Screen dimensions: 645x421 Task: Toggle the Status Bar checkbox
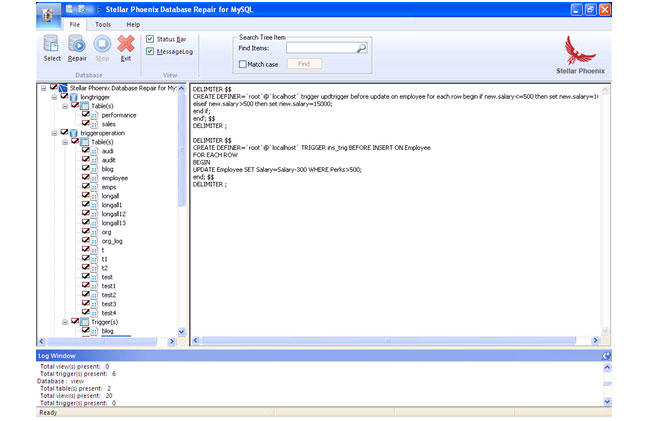(x=150, y=39)
